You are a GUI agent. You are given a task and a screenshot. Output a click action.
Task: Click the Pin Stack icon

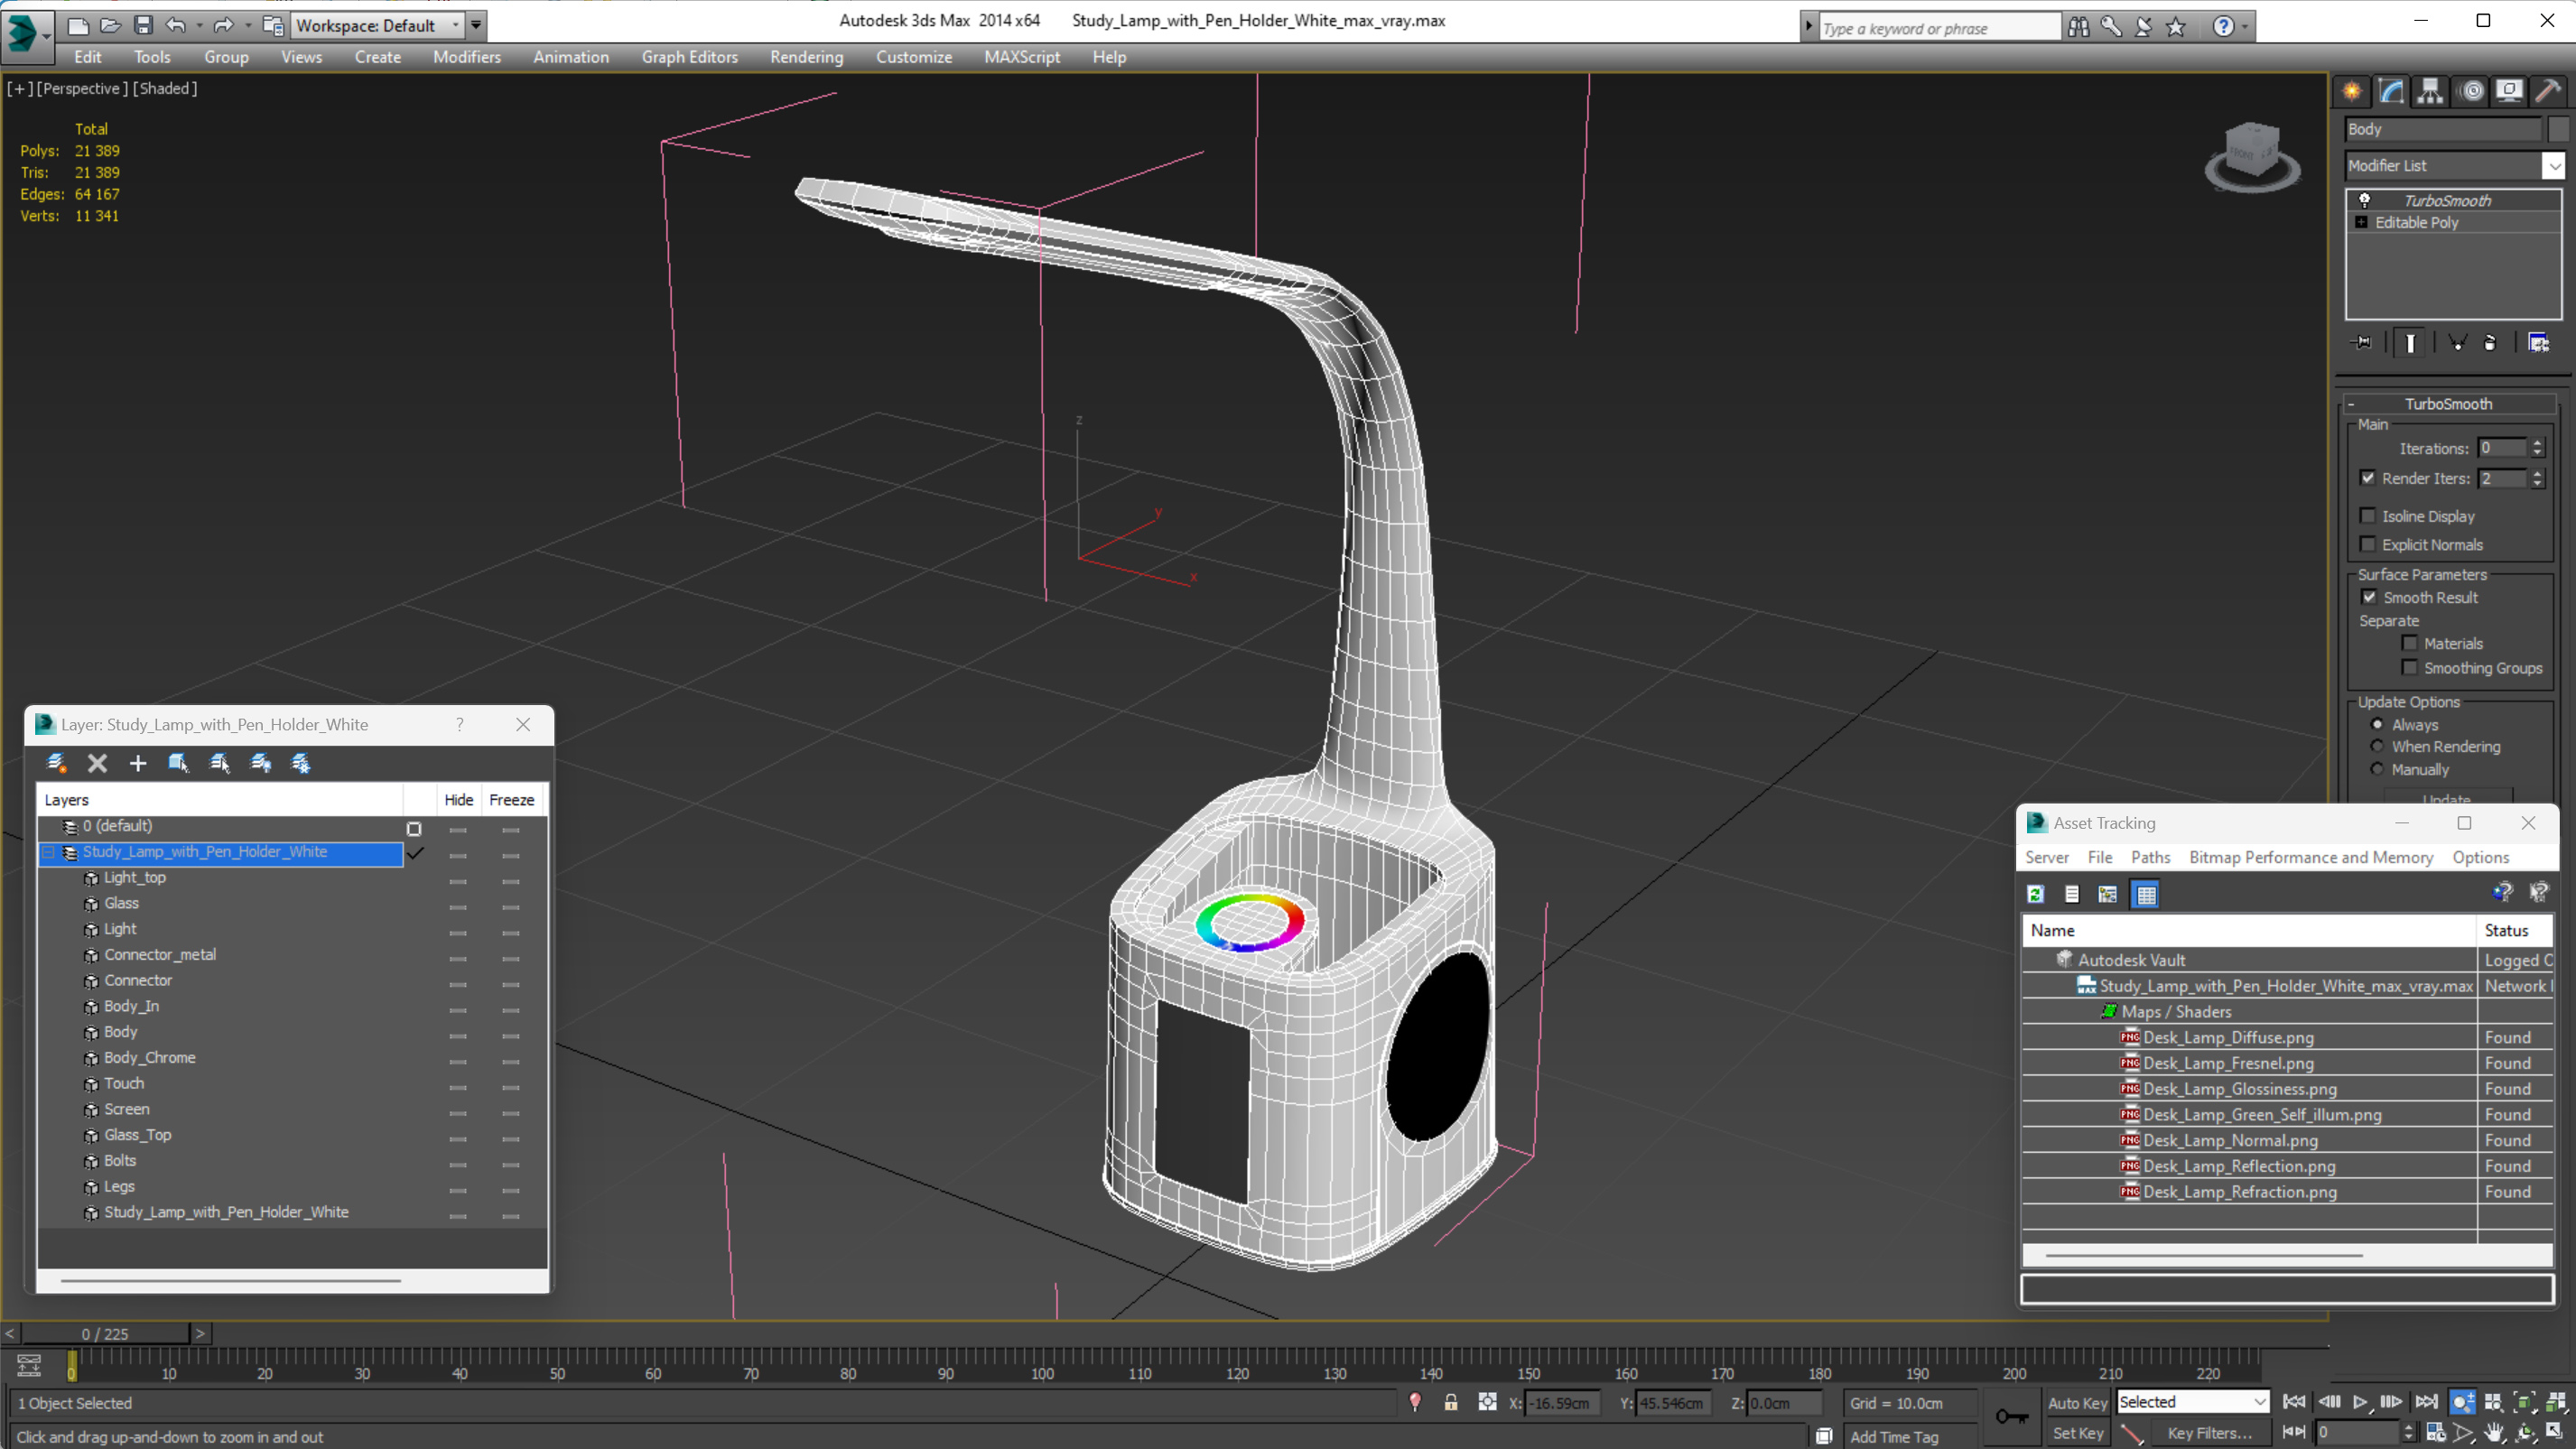(x=2363, y=343)
